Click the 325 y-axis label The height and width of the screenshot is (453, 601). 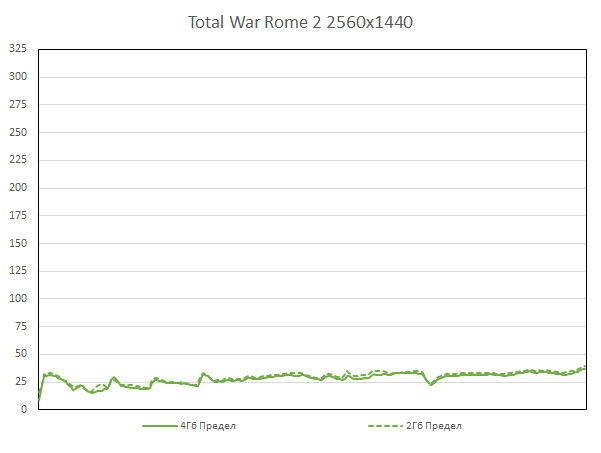pyautogui.click(x=17, y=48)
